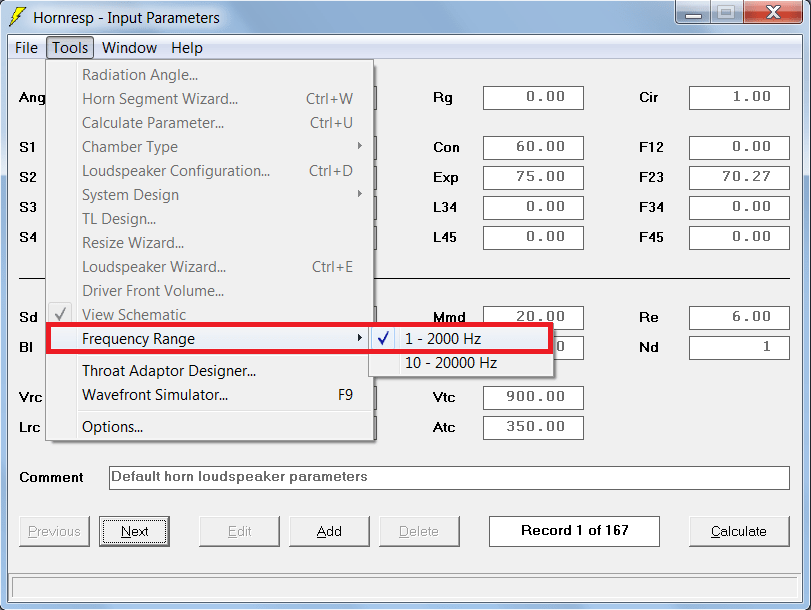Choose Radiation Angle menu entry
Image resolution: width=811 pixels, height=610 pixels.
[209, 75]
